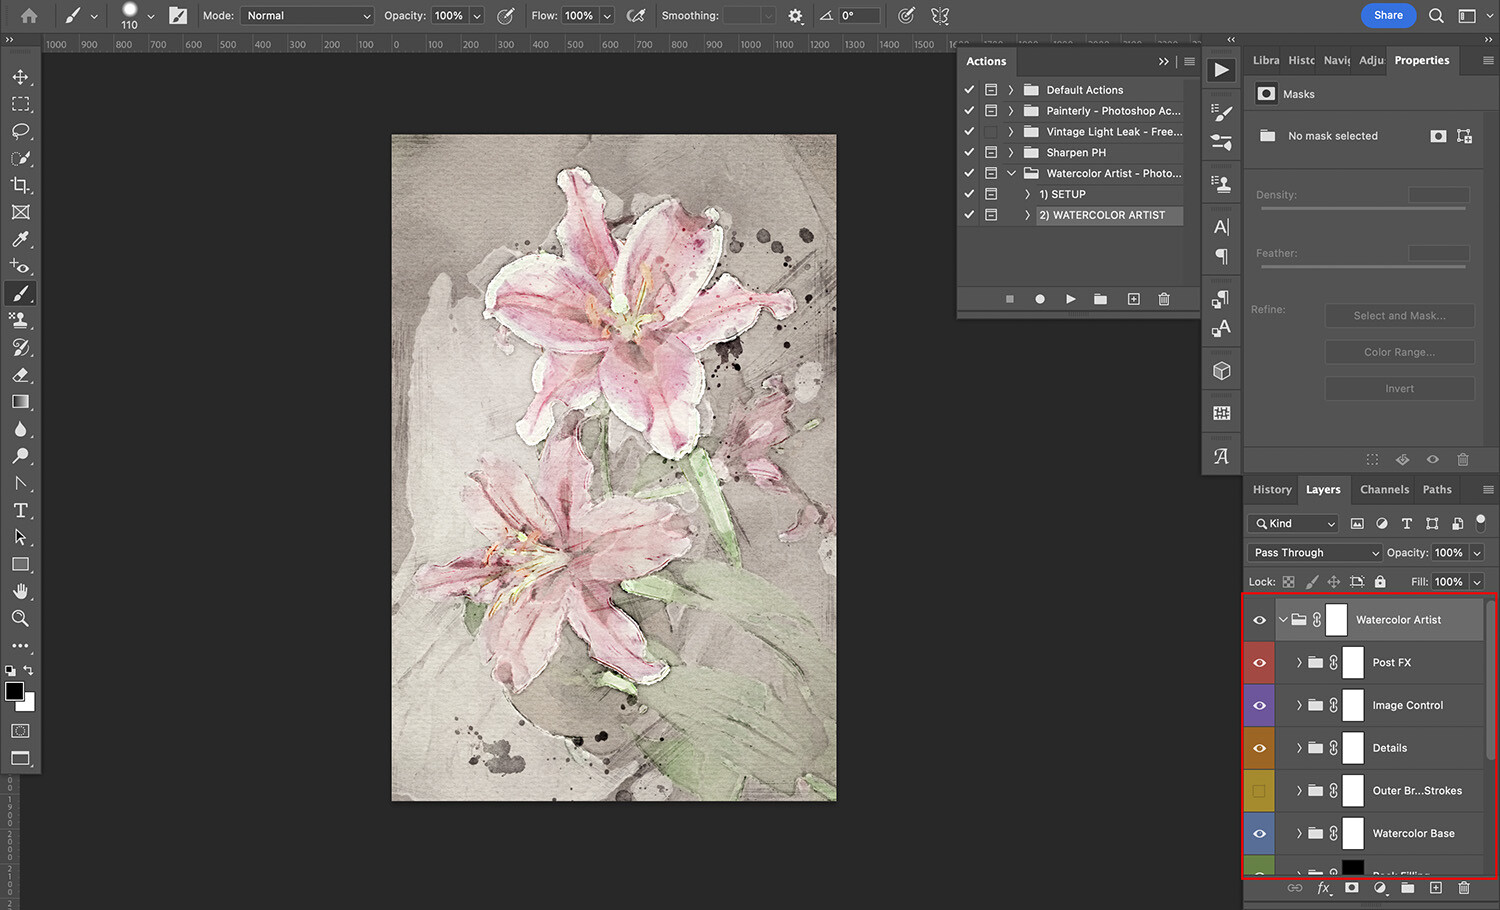The width and height of the screenshot is (1500, 910).
Task: Select the Crop tool
Action: coord(20,185)
